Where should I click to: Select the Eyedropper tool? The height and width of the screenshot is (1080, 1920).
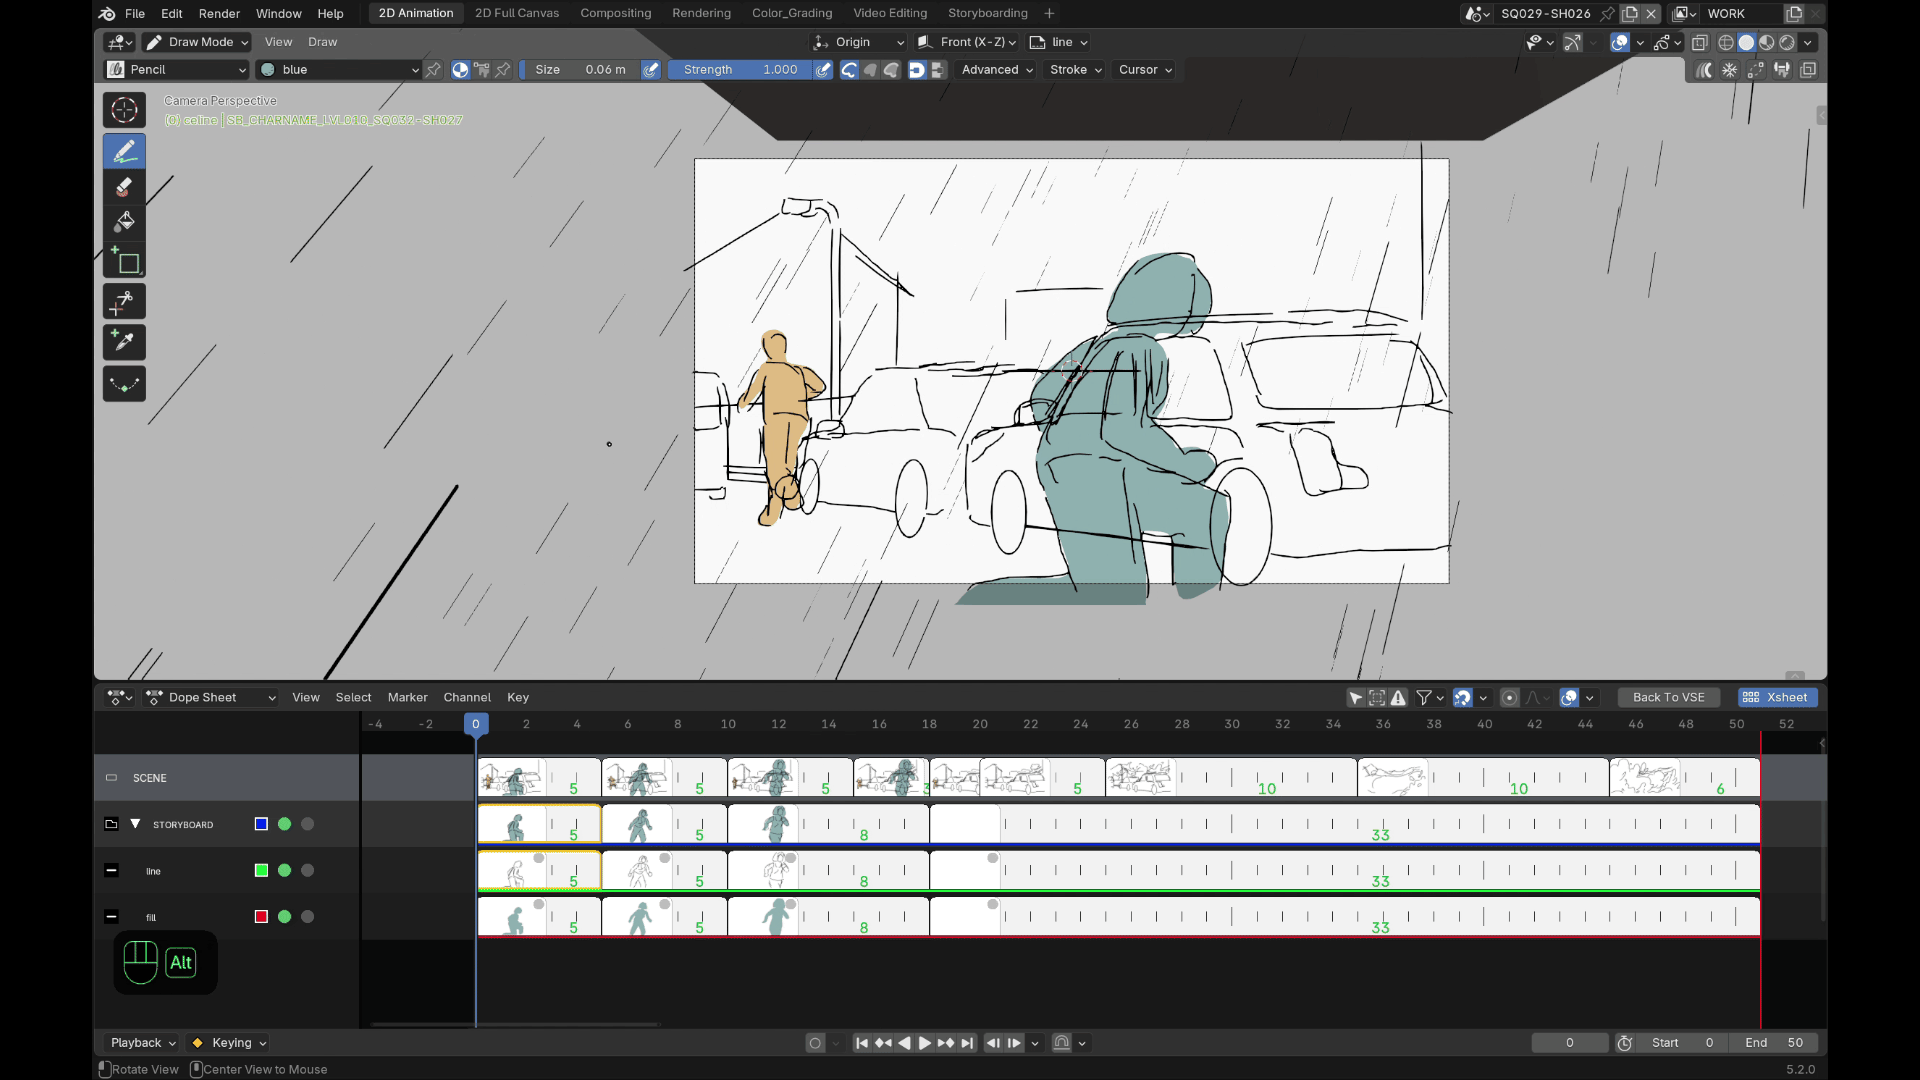coord(124,342)
